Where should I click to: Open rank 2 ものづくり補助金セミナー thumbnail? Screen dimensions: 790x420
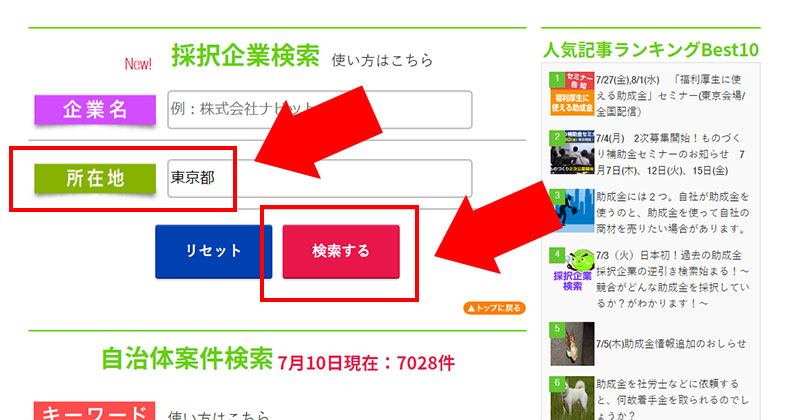click(571, 151)
